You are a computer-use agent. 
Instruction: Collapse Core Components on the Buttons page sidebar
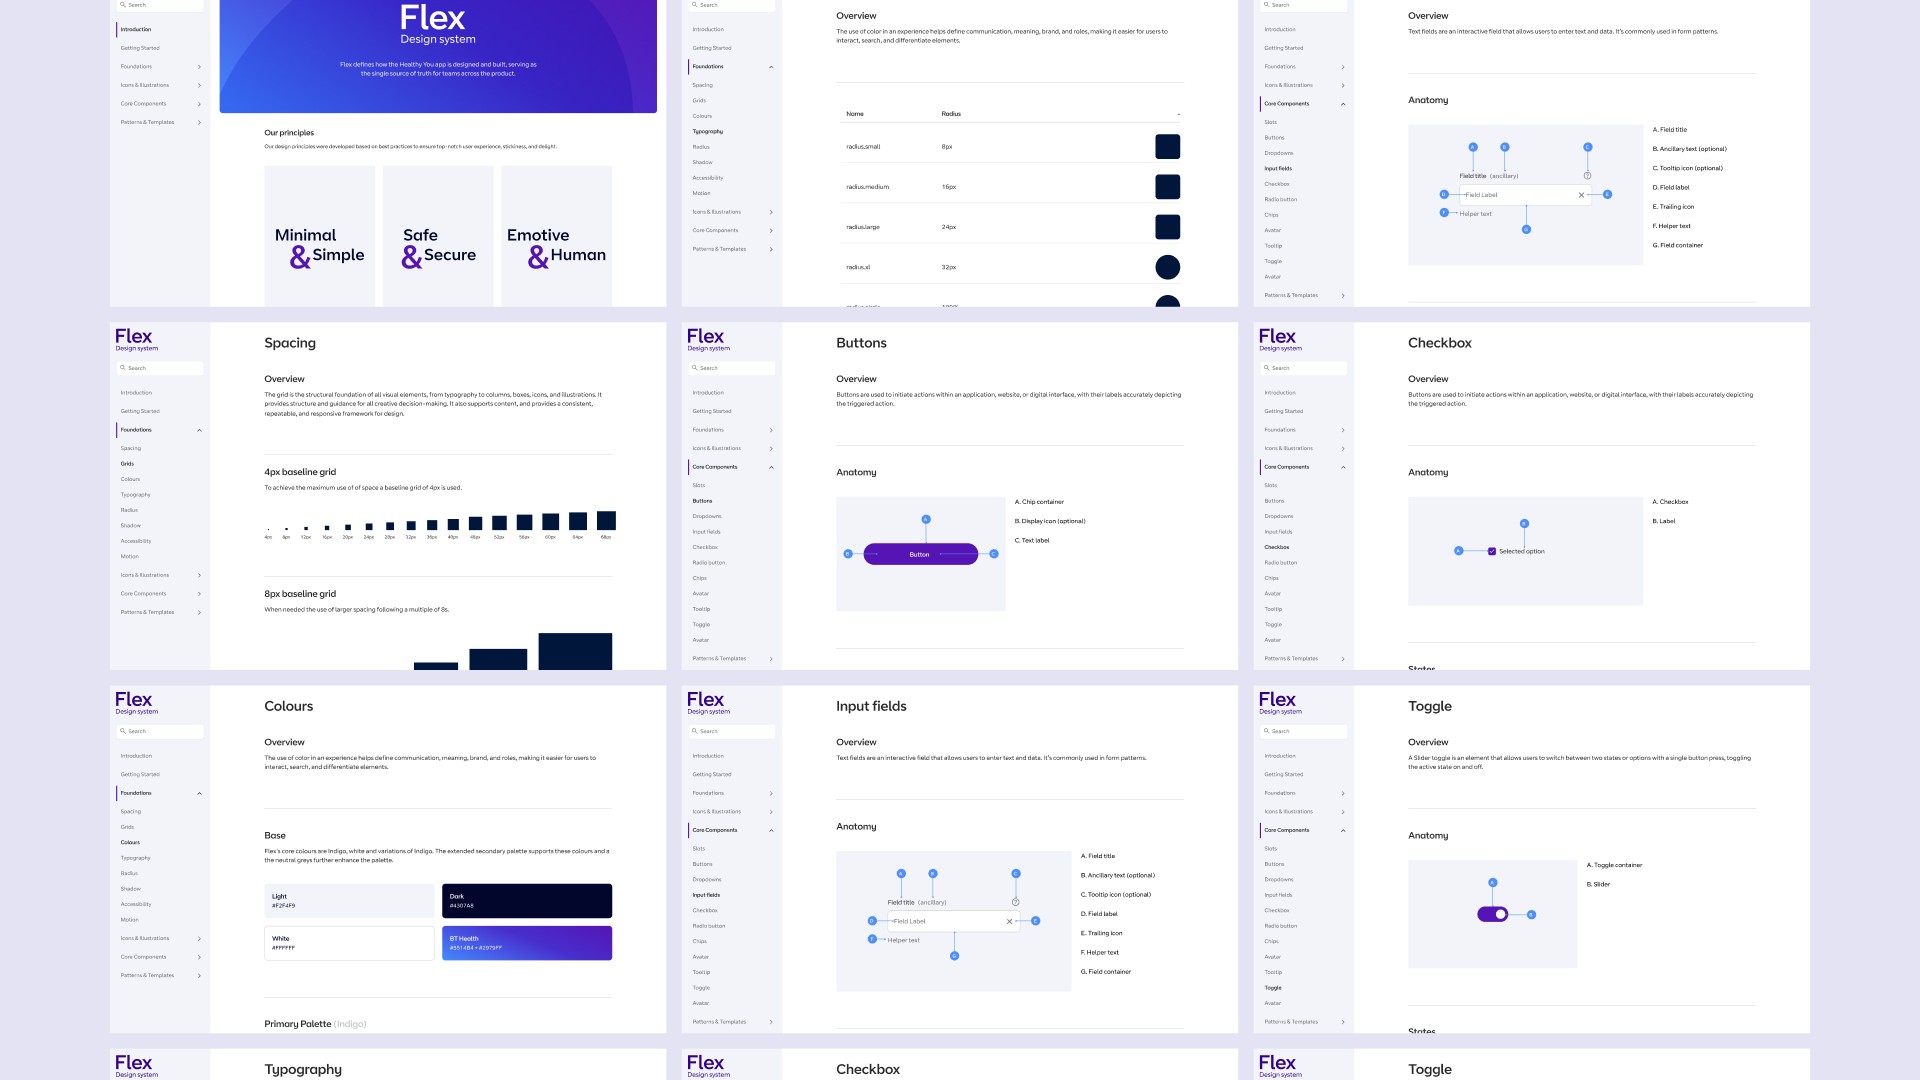771,467
